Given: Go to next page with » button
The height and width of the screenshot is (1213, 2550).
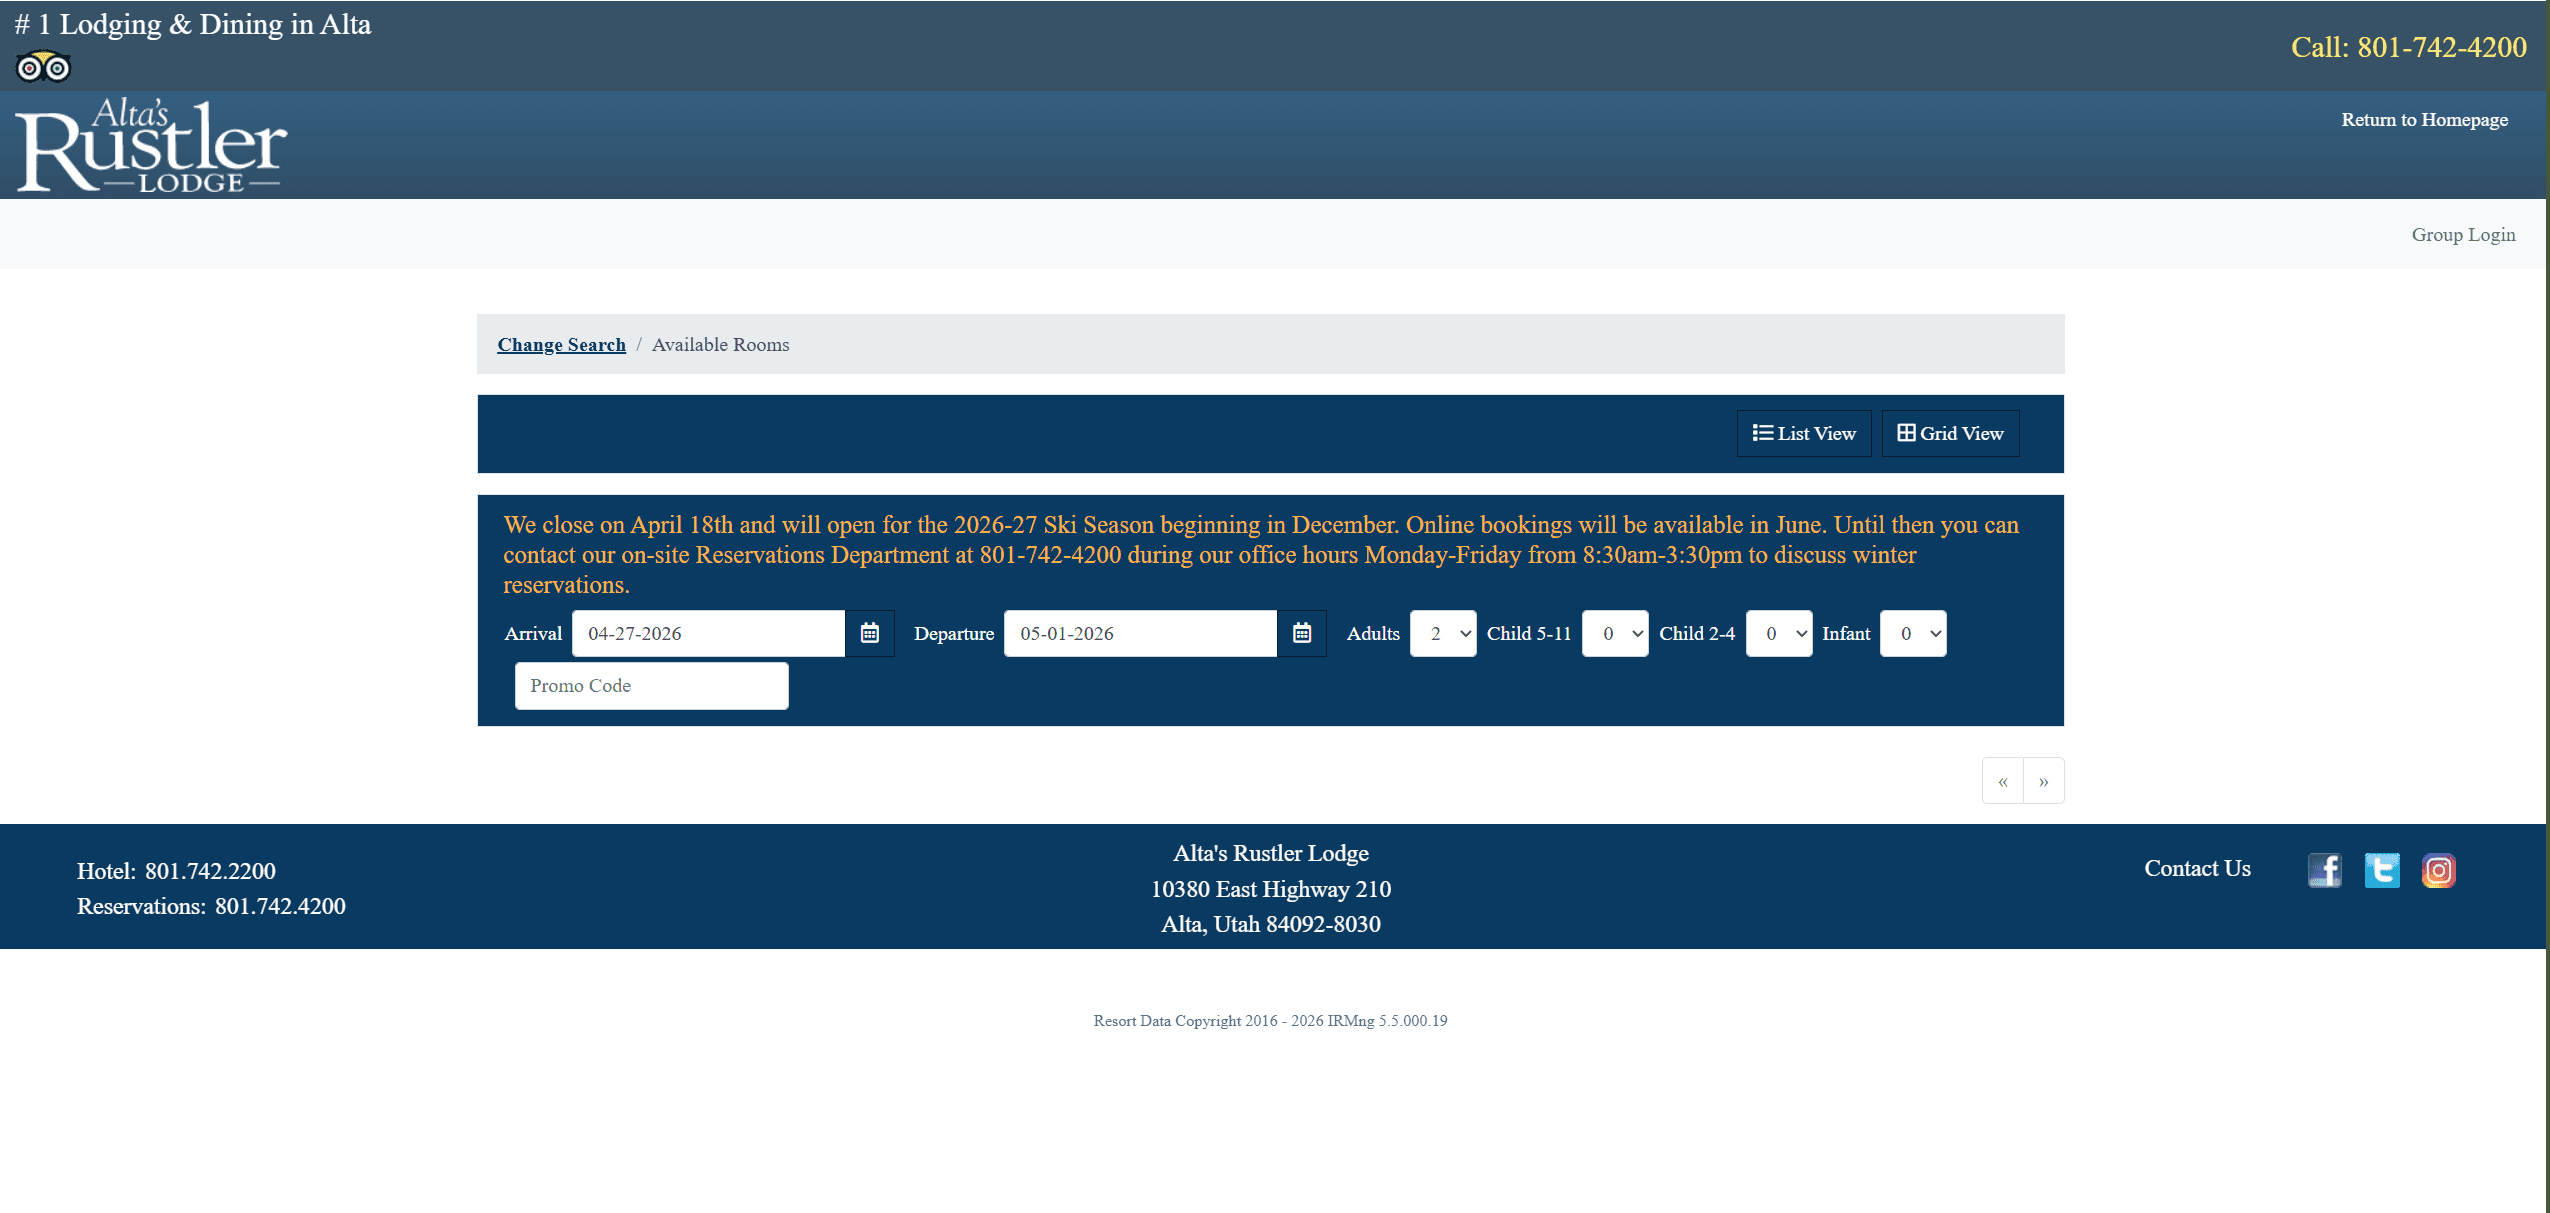Looking at the screenshot, I should point(2043,781).
